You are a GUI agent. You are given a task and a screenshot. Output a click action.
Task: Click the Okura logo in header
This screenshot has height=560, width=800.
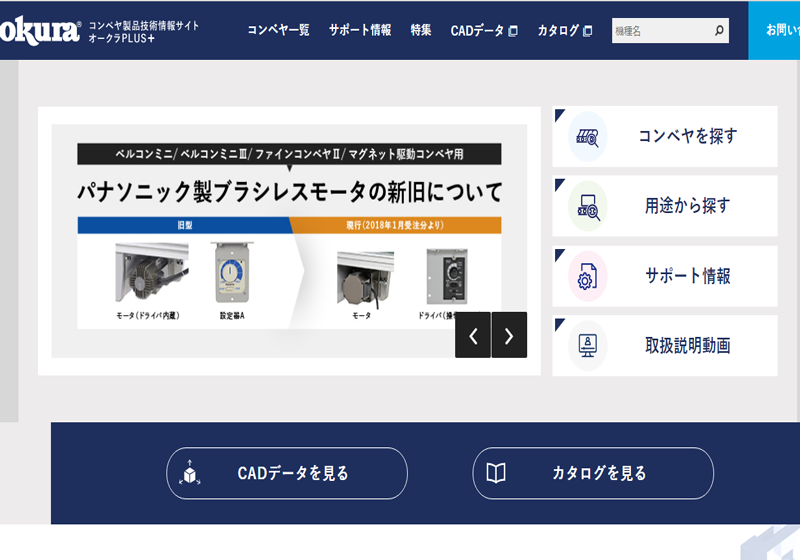pos(40,31)
